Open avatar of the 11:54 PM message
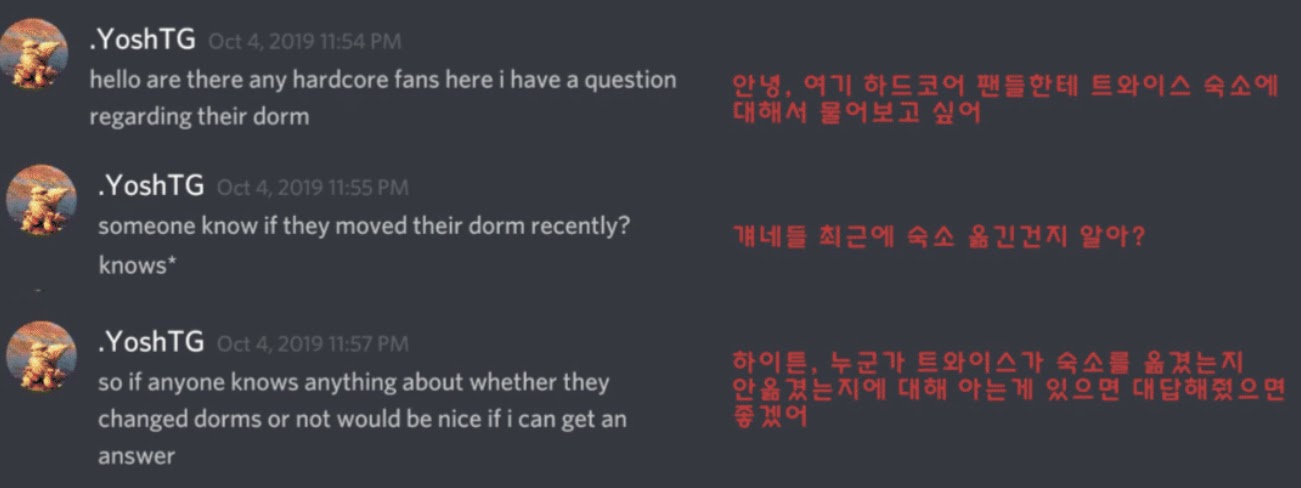The image size is (1301, 488). tap(35, 53)
